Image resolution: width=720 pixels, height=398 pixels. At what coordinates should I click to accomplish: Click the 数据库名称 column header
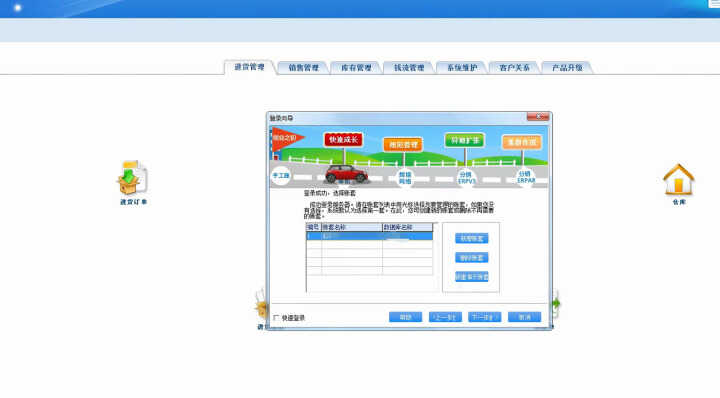(x=407, y=227)
